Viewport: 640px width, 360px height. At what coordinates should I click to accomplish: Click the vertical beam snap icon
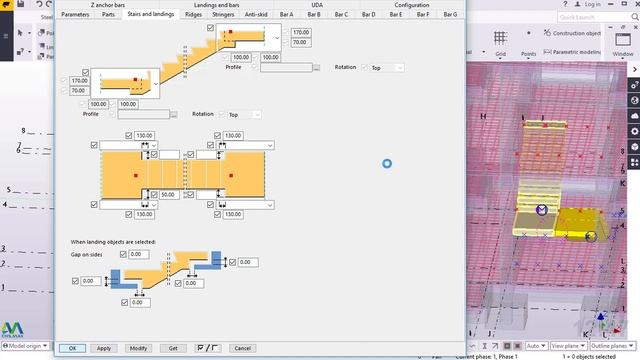pyautogui.click(x=484, y=346)
